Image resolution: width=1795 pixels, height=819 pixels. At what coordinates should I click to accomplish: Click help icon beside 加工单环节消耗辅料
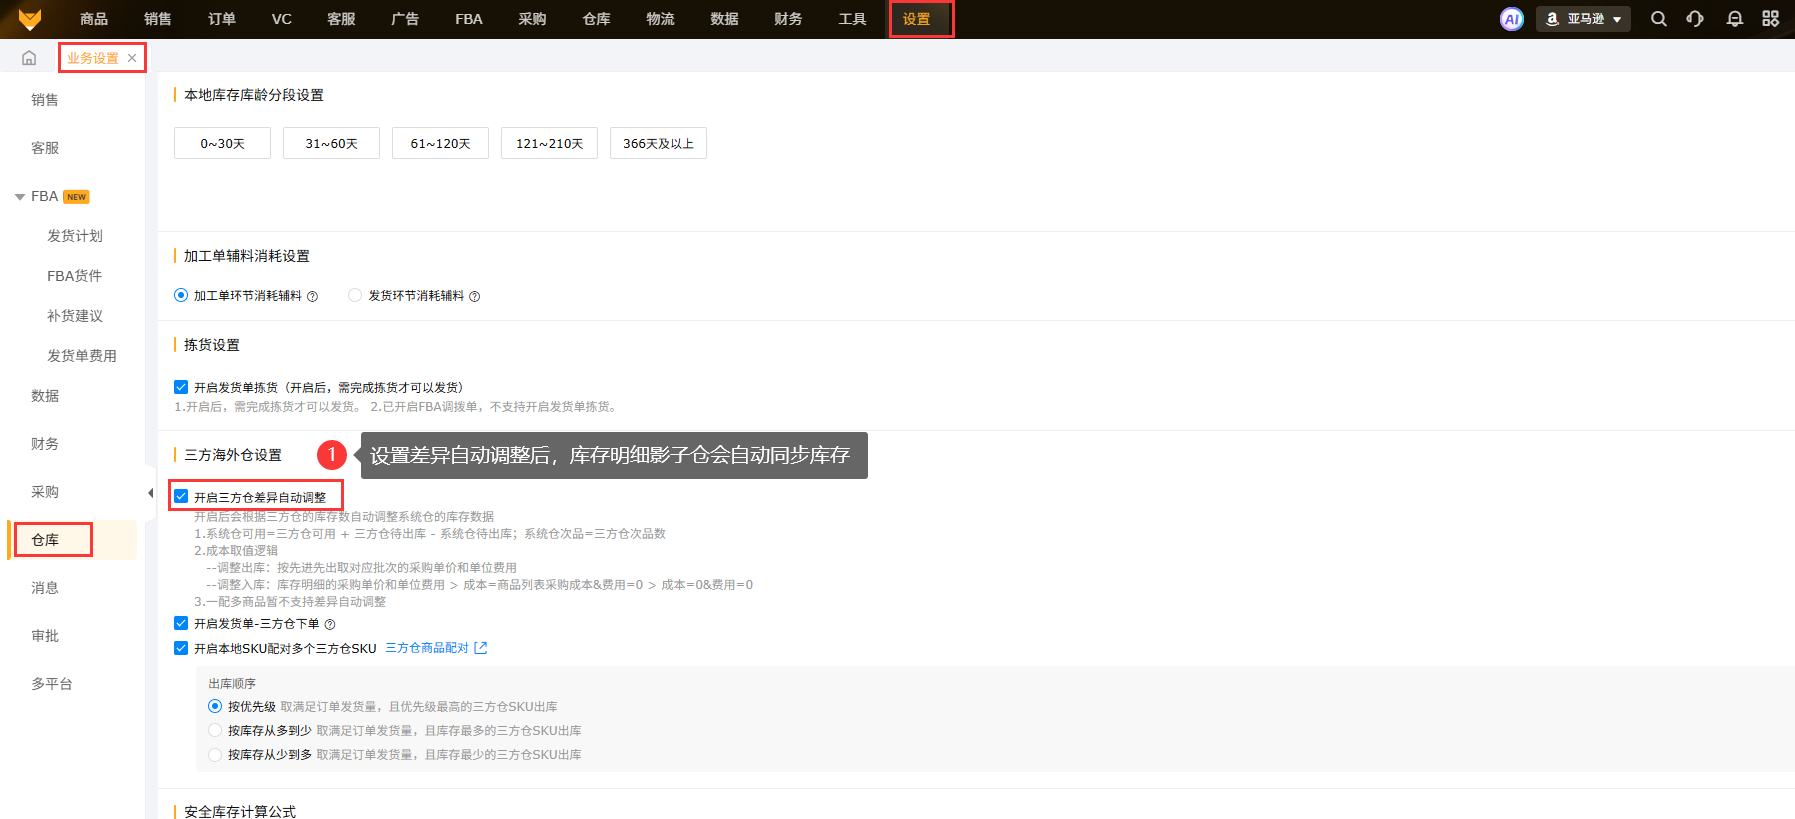312,296
